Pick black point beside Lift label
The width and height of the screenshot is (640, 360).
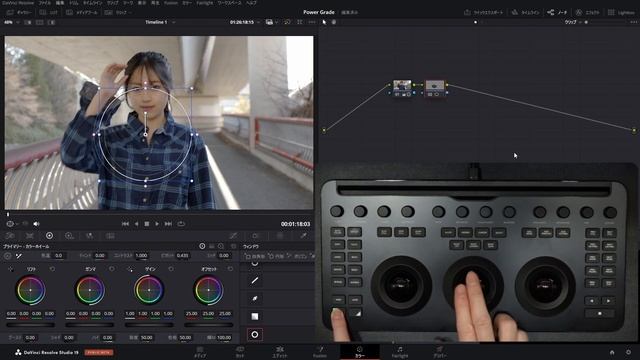click(11, 269)
